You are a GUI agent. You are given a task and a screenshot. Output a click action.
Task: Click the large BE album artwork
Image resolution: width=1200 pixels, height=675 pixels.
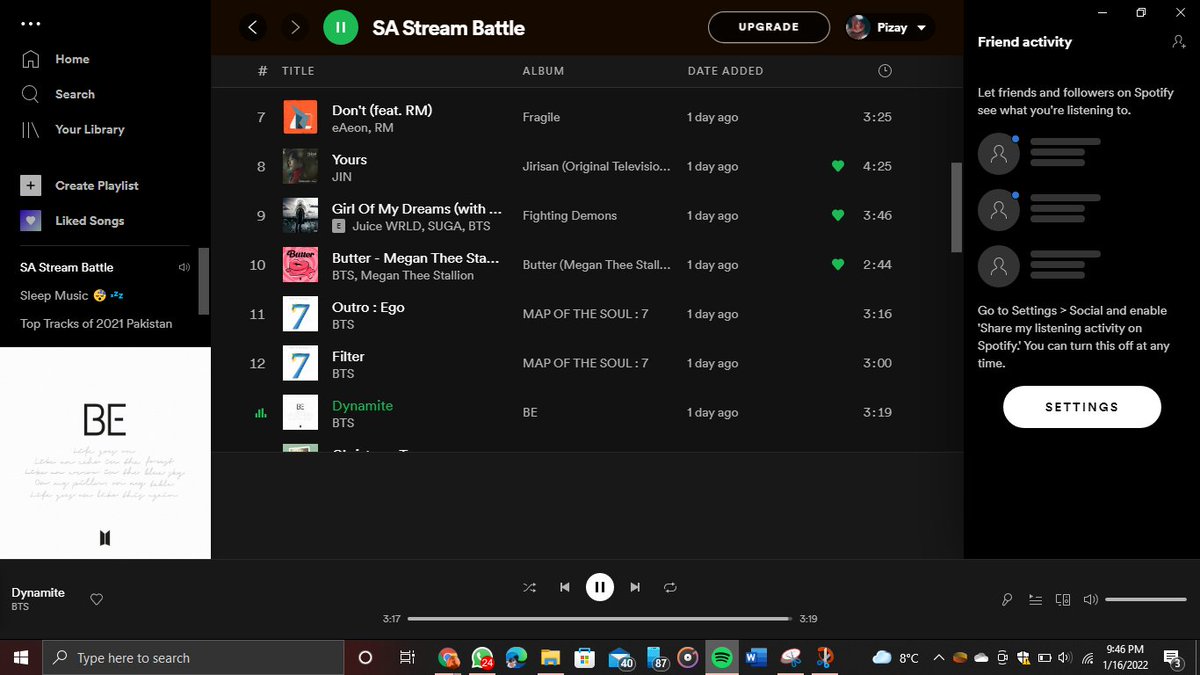coord(105,453)
